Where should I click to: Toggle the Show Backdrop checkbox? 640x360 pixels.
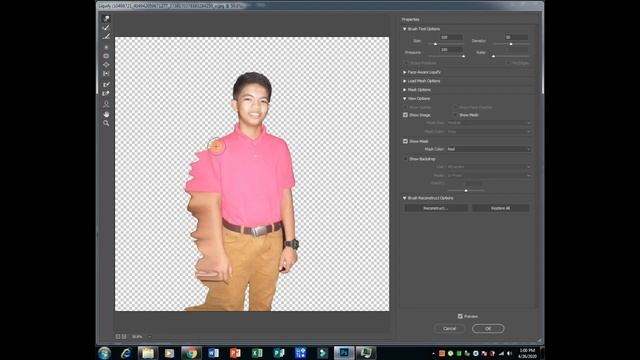click(x=405, y=159)
